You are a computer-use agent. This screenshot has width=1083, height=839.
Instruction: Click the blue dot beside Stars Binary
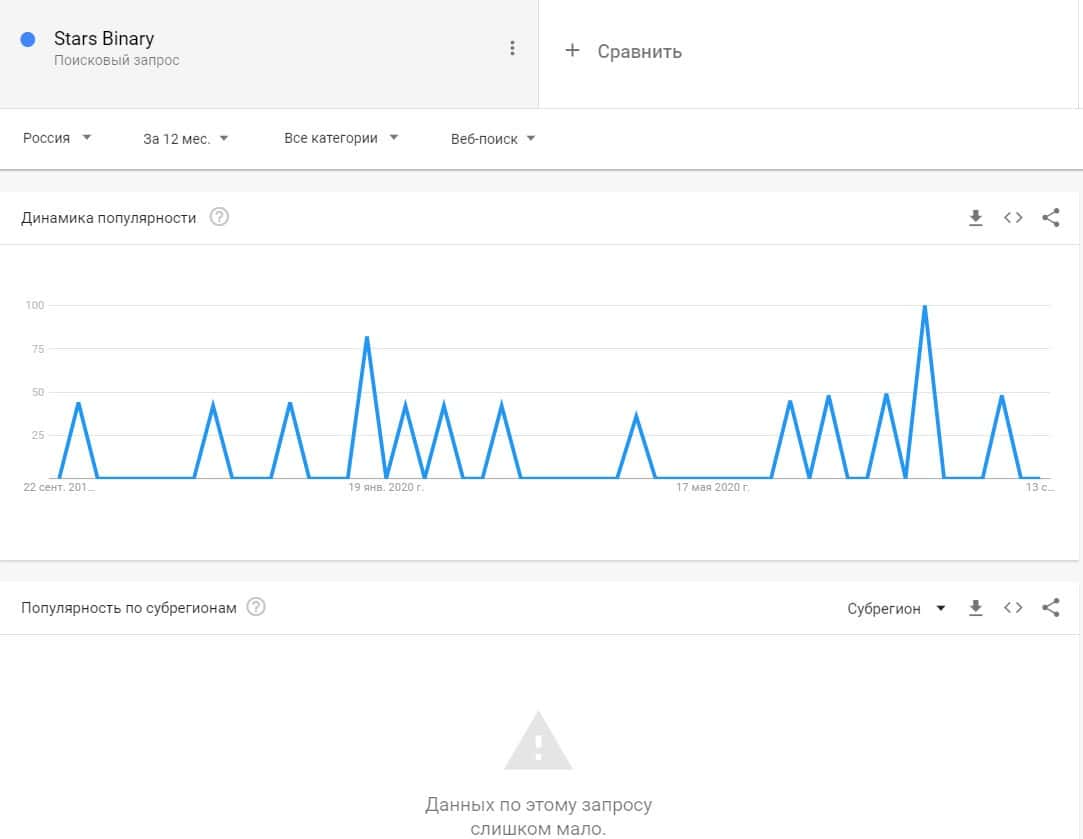pyautogui.click(x=28, y=39)
